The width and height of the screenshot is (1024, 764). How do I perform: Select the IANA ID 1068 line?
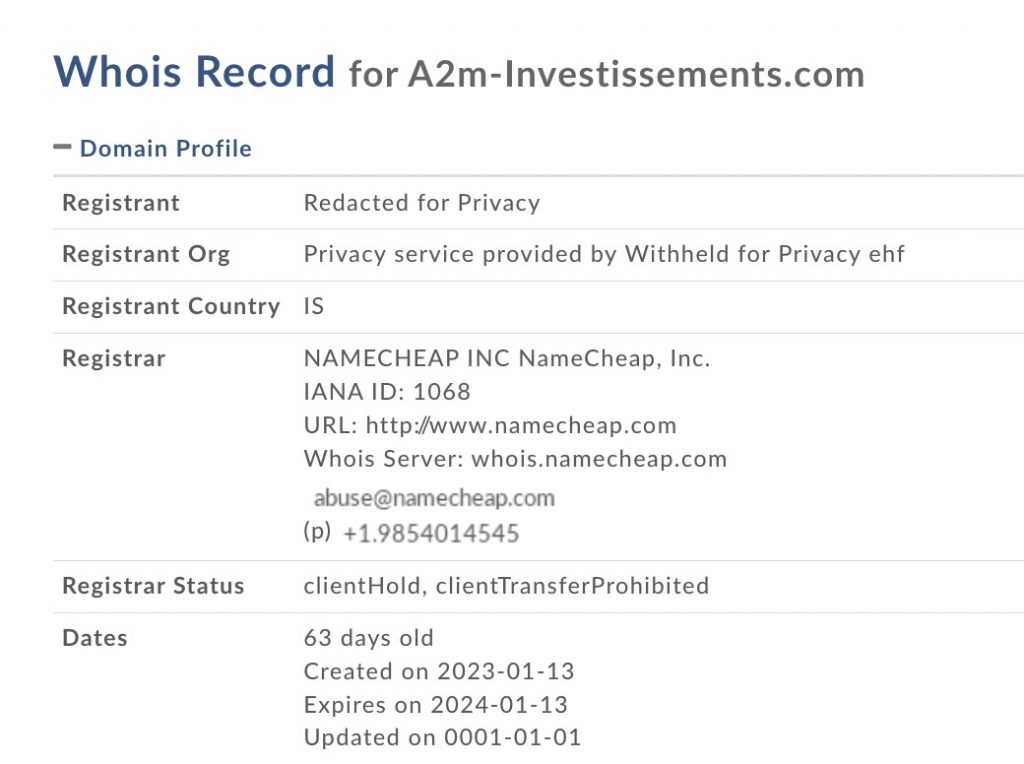pos(387,392)
